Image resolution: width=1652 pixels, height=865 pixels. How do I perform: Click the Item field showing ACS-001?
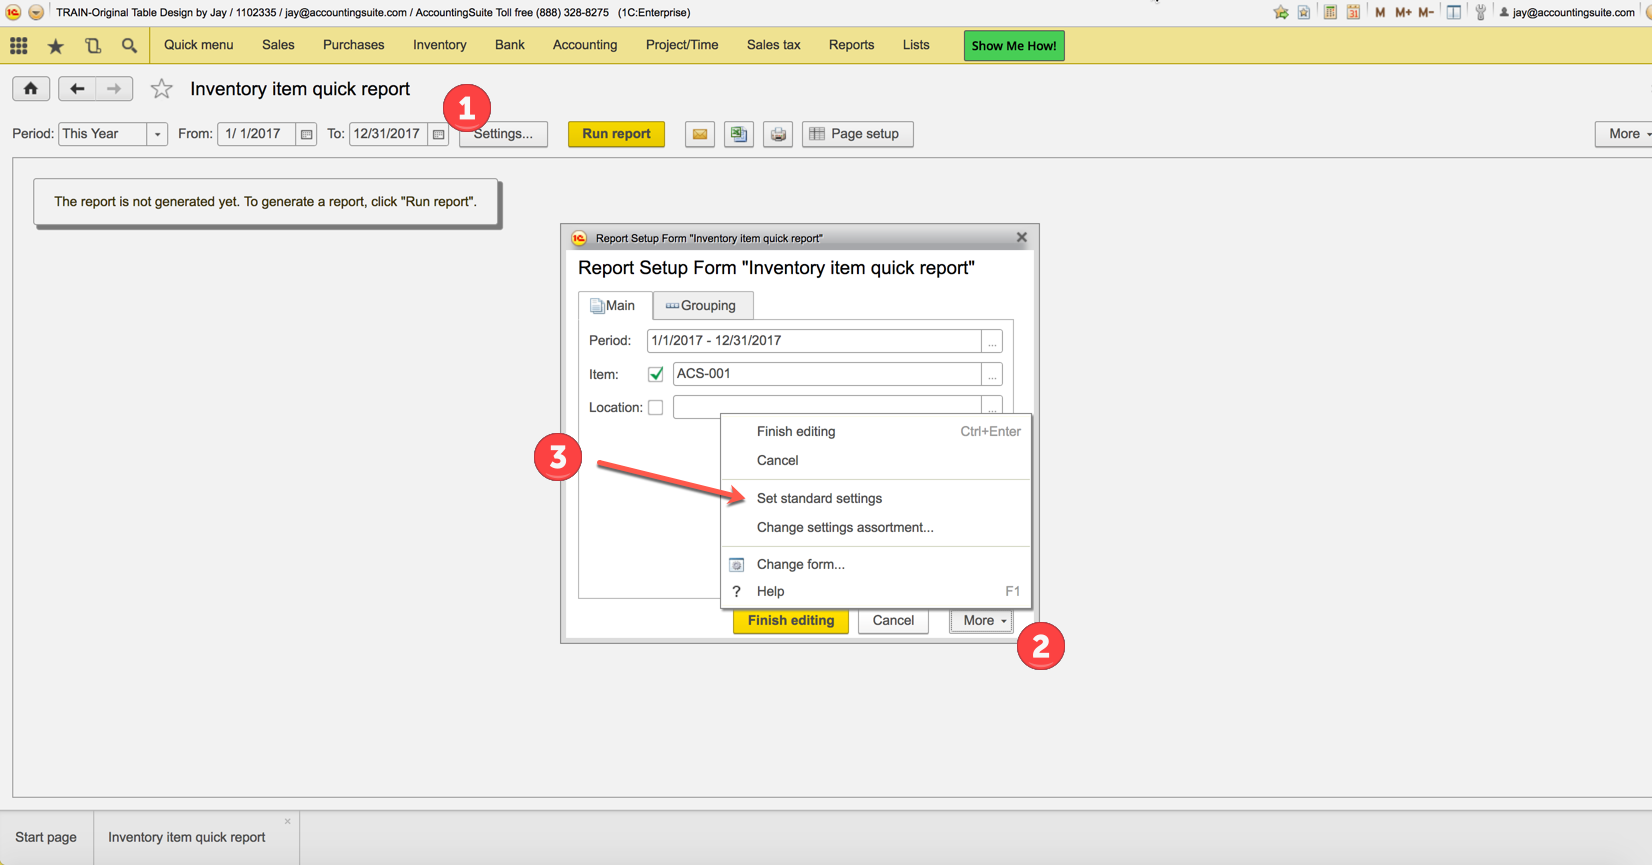coord(827,374)
